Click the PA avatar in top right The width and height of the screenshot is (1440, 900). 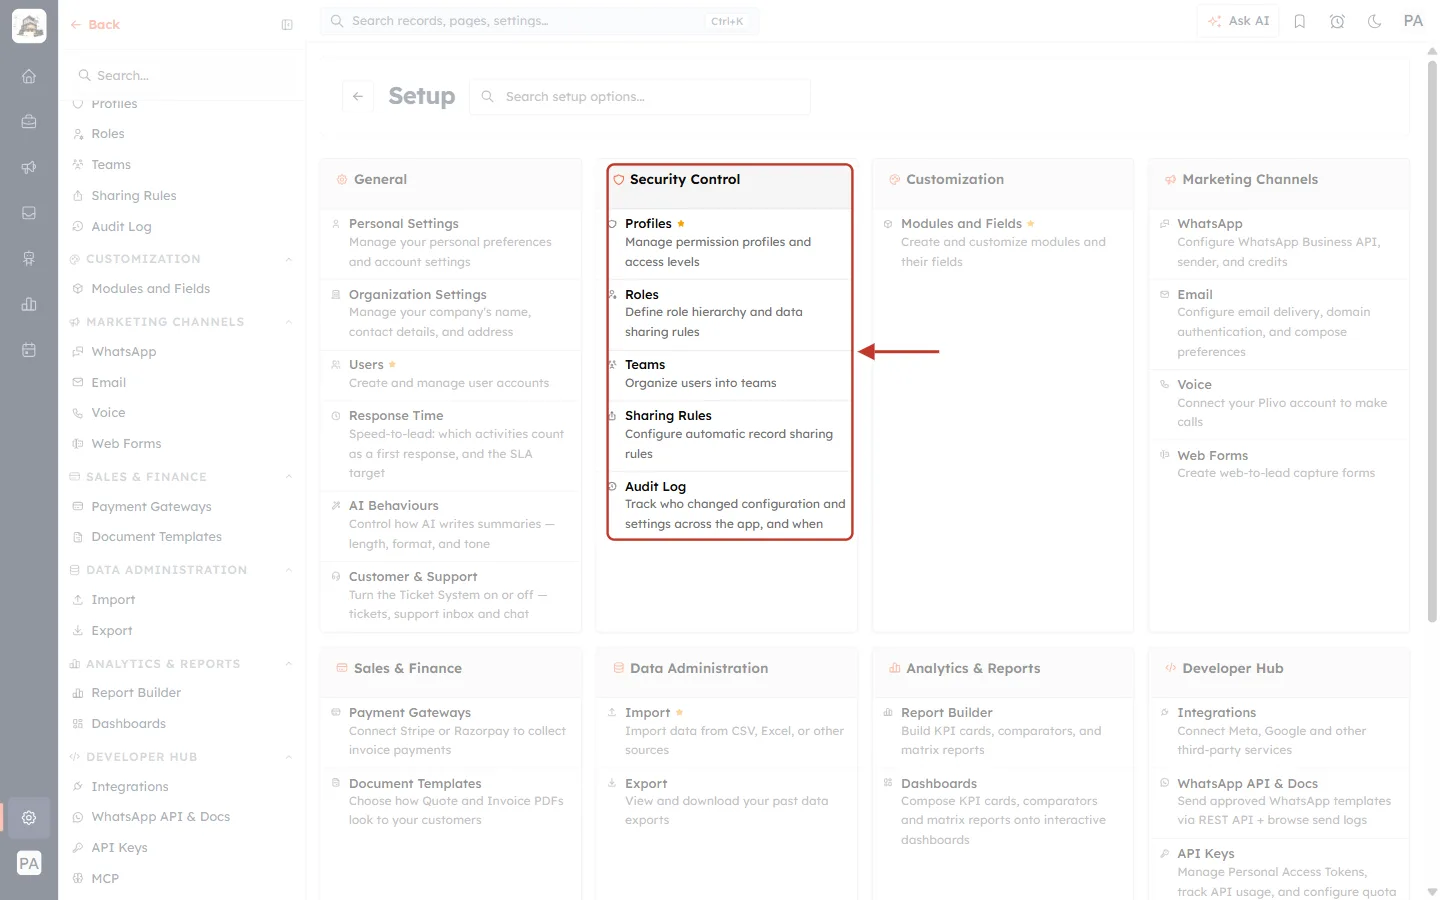pos(1413,21)
